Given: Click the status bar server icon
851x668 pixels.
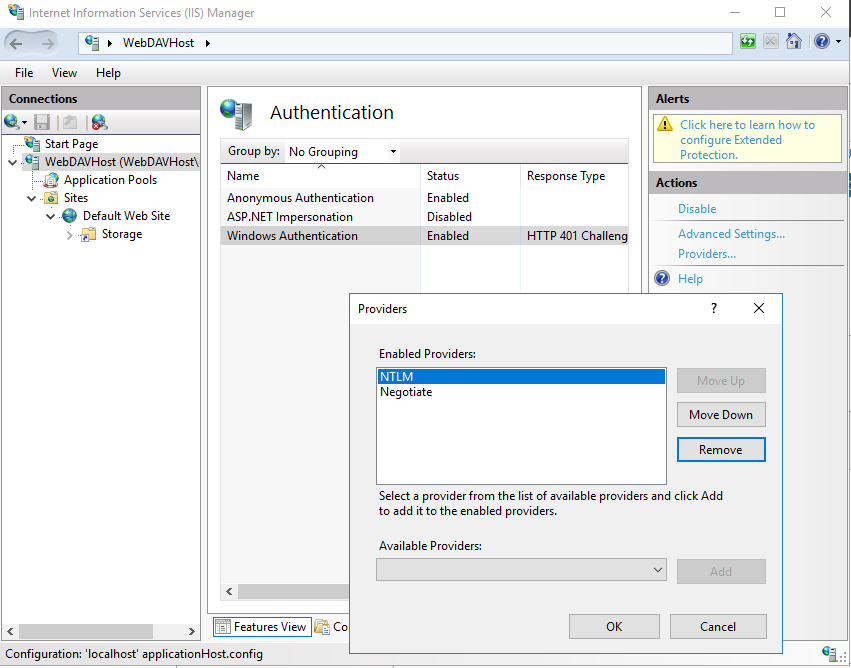Looking at the screenshot, I should [830, 653].
